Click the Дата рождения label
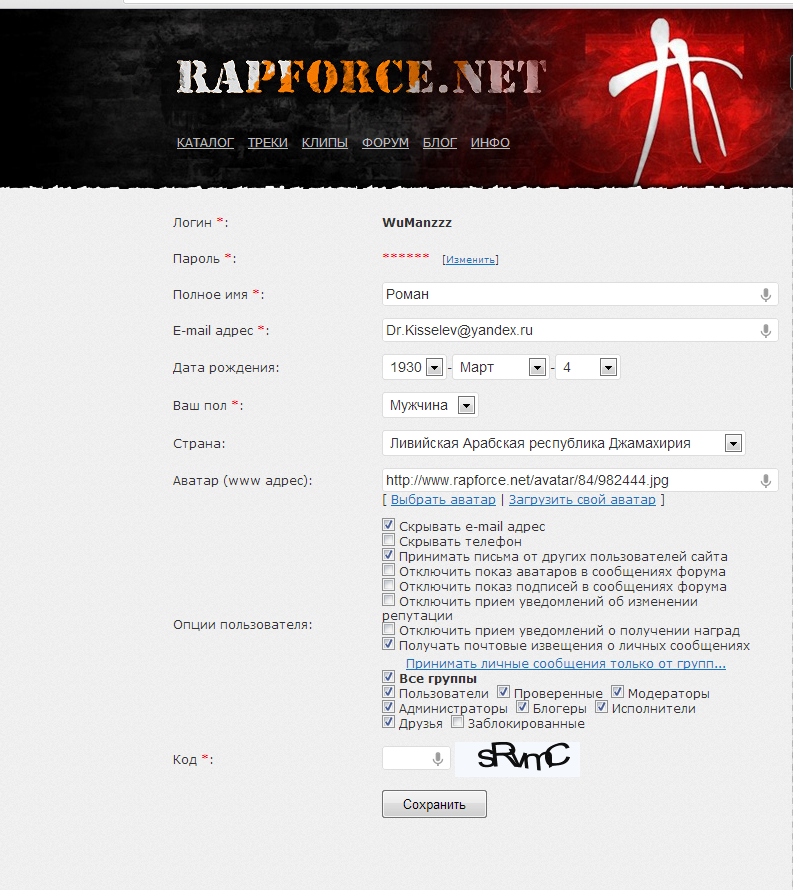The height and width of the screenshot is (890, 793). tap(226, 368)
